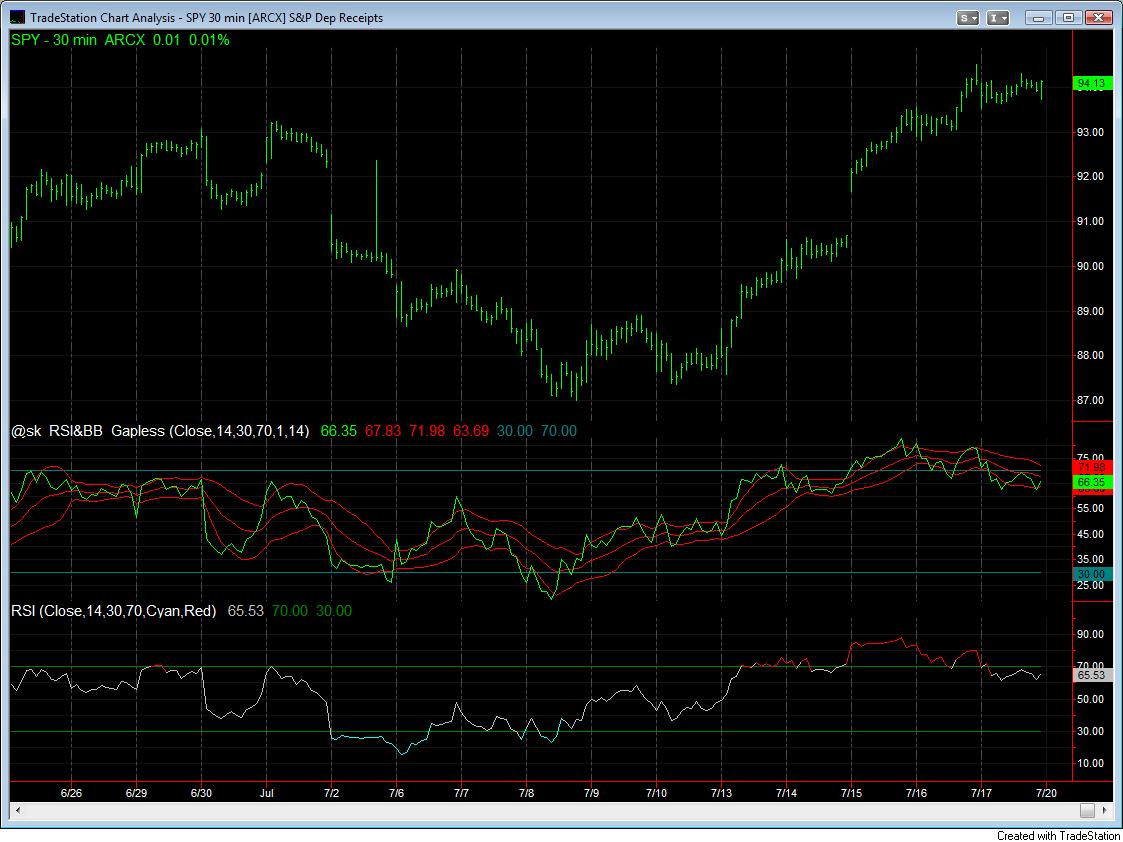This screenshot has height=842, width=1123.
Task: Select the 94.13 current price label
Action: click(1091, 84)
